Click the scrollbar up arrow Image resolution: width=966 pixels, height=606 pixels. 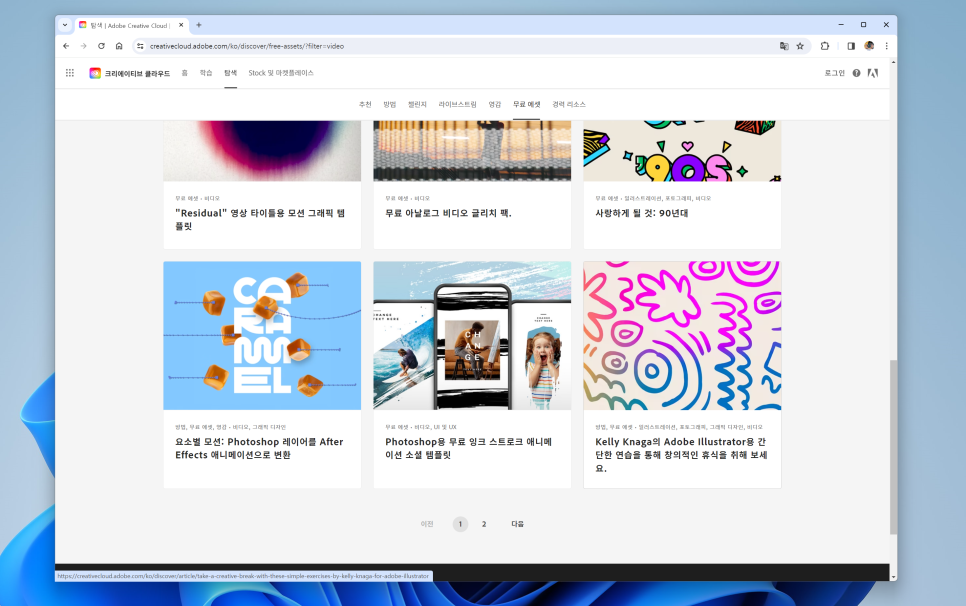click(x=893, y=62)
